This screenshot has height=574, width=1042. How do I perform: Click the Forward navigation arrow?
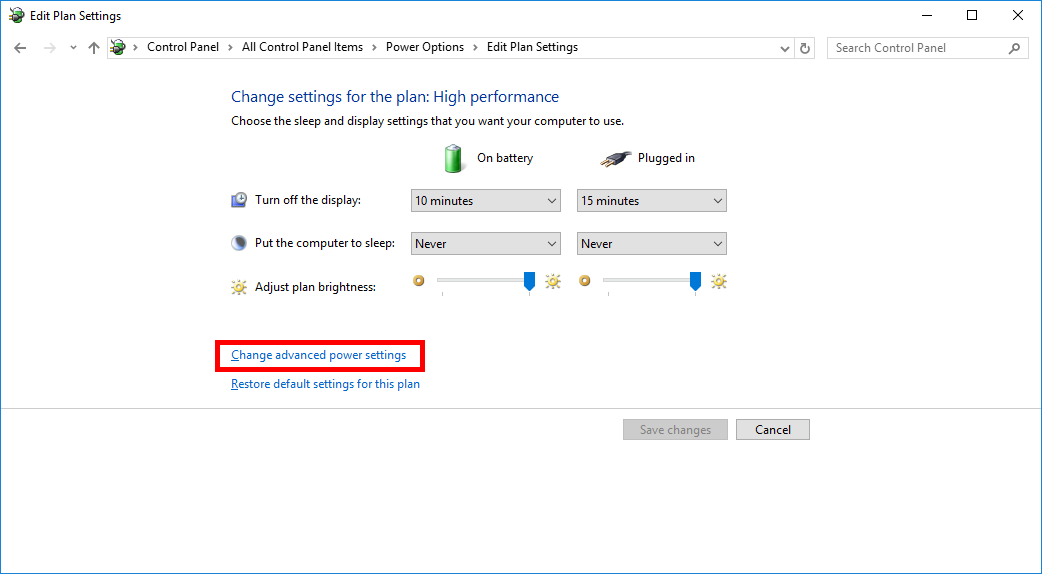49,48
